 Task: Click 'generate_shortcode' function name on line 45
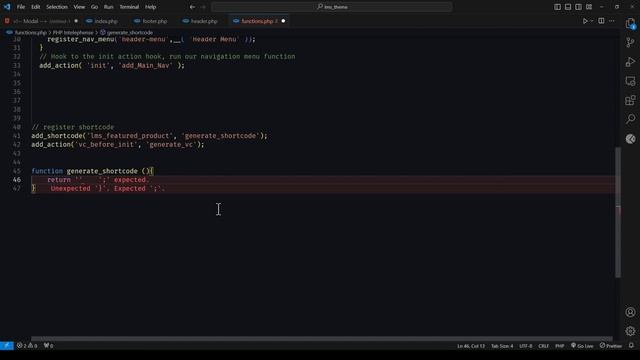102,171
